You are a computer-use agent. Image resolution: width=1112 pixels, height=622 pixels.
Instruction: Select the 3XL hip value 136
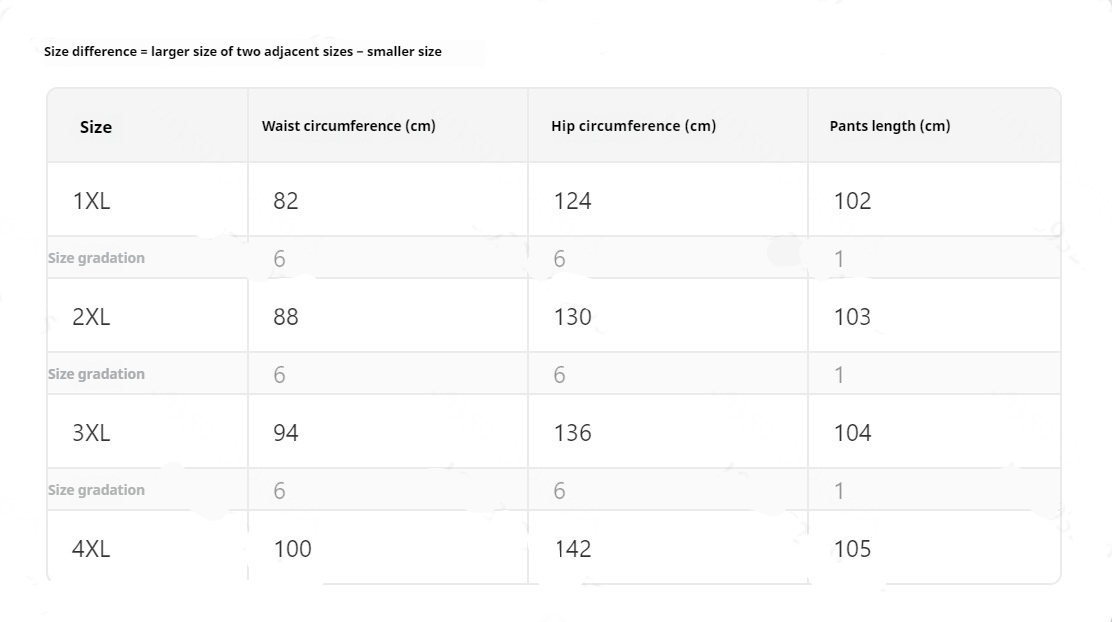(572, 433)
